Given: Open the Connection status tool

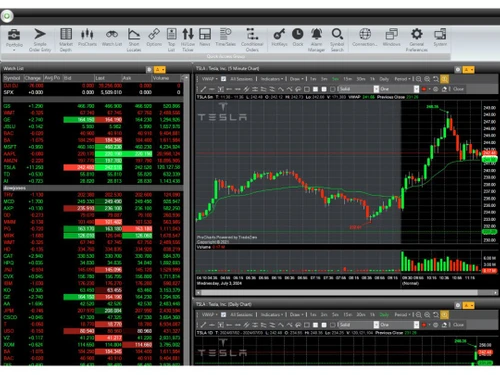Looking at the screenshot, I should point(365,38).
